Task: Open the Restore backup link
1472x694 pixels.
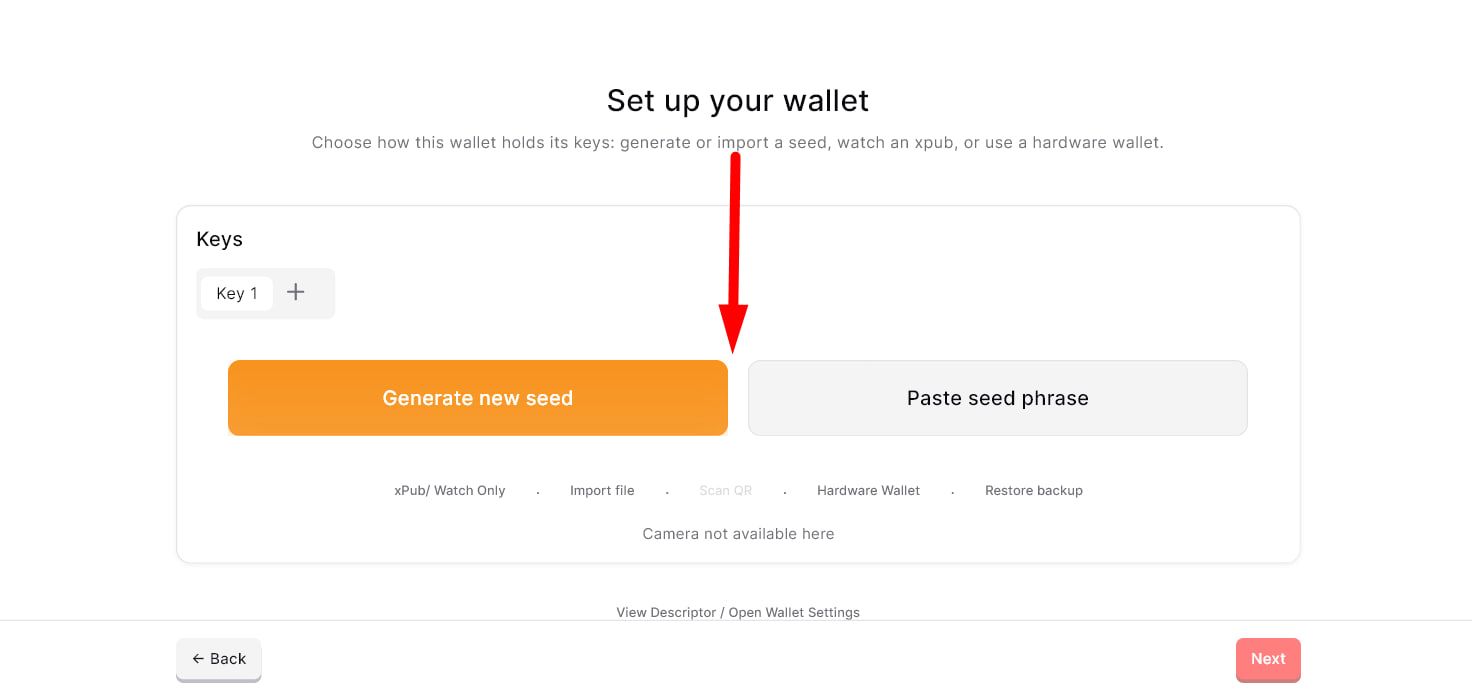Action: pos(1034,490)
